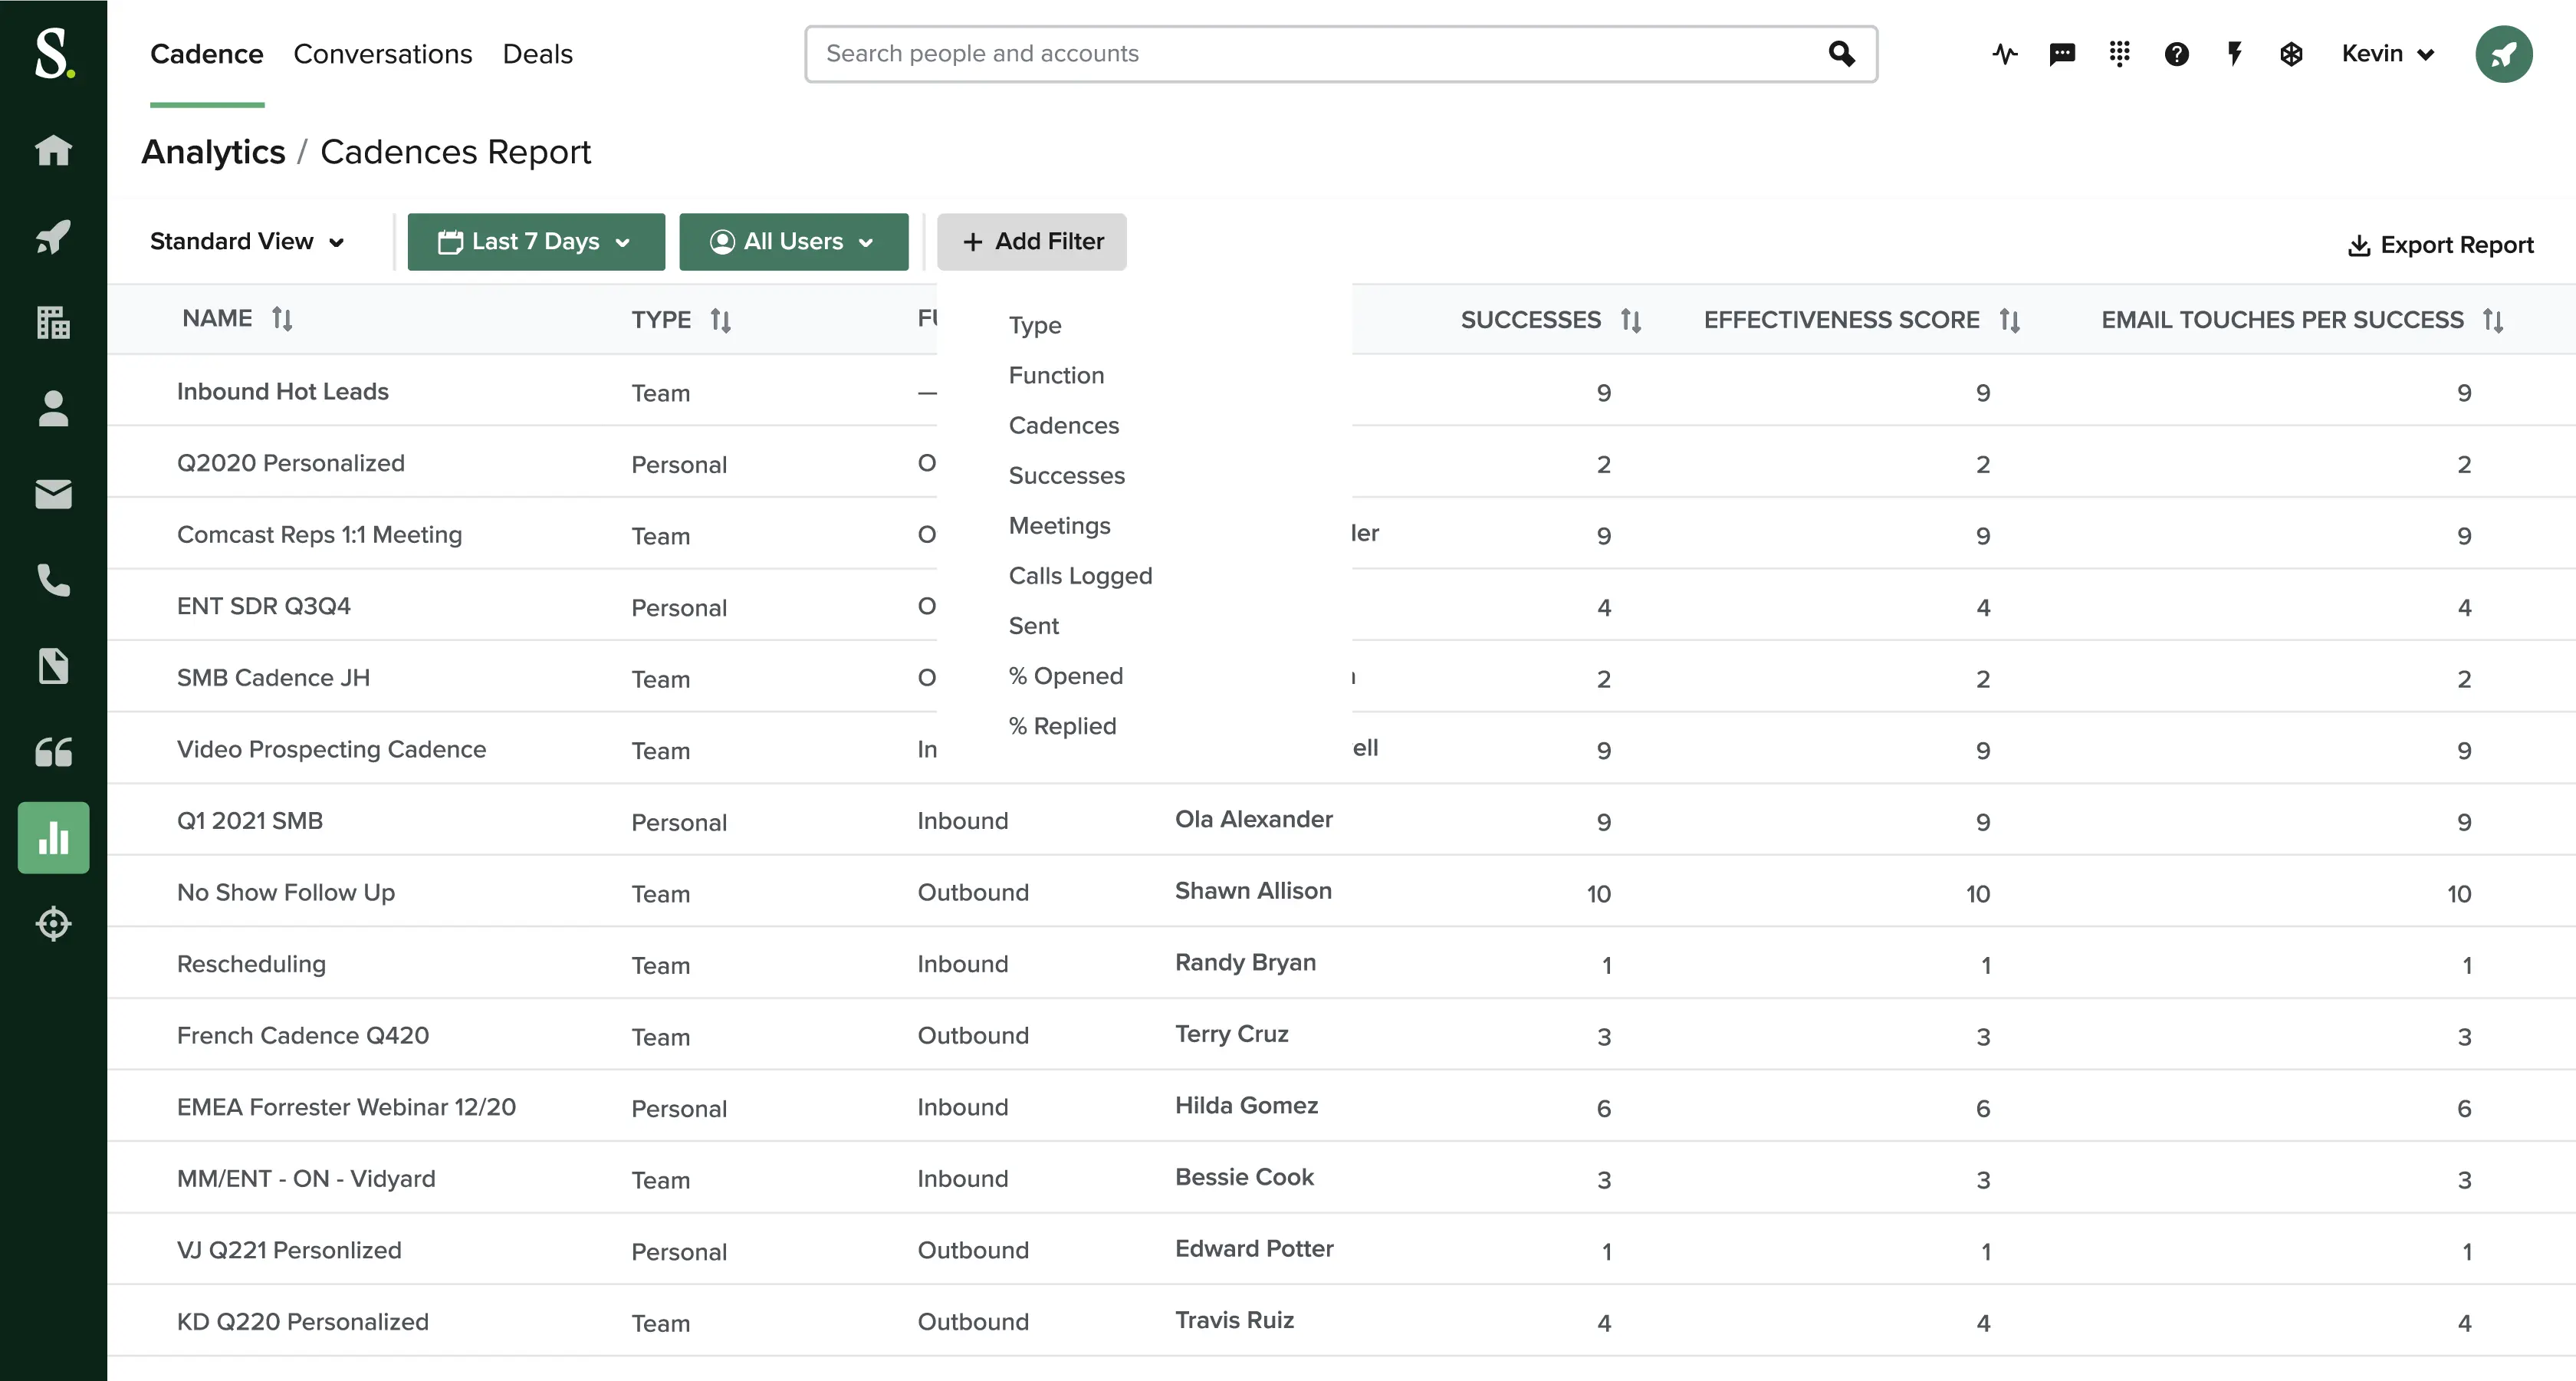Click the green rocket avatar button

pyautogui.click(x=2503, y=54)
